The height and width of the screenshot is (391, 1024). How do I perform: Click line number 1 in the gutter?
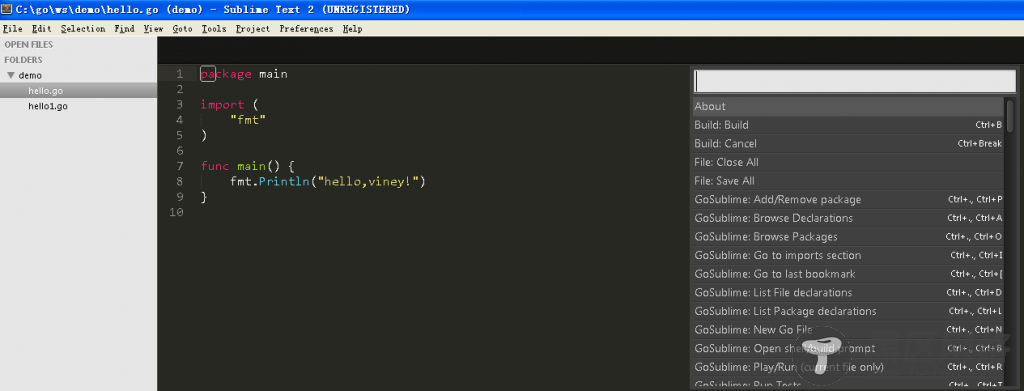pyautogui.click(x=180, y=74)
